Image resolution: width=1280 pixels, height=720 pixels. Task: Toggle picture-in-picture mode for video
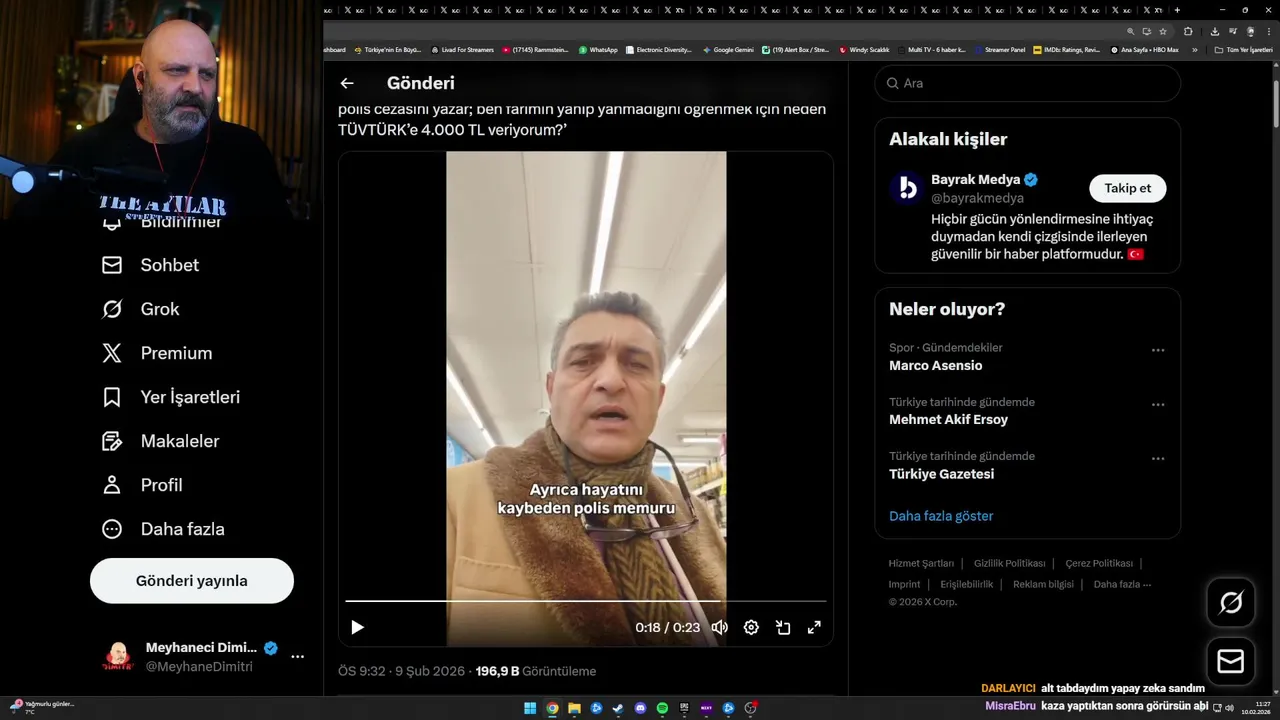pyautogui.click(x=783, y=627)
